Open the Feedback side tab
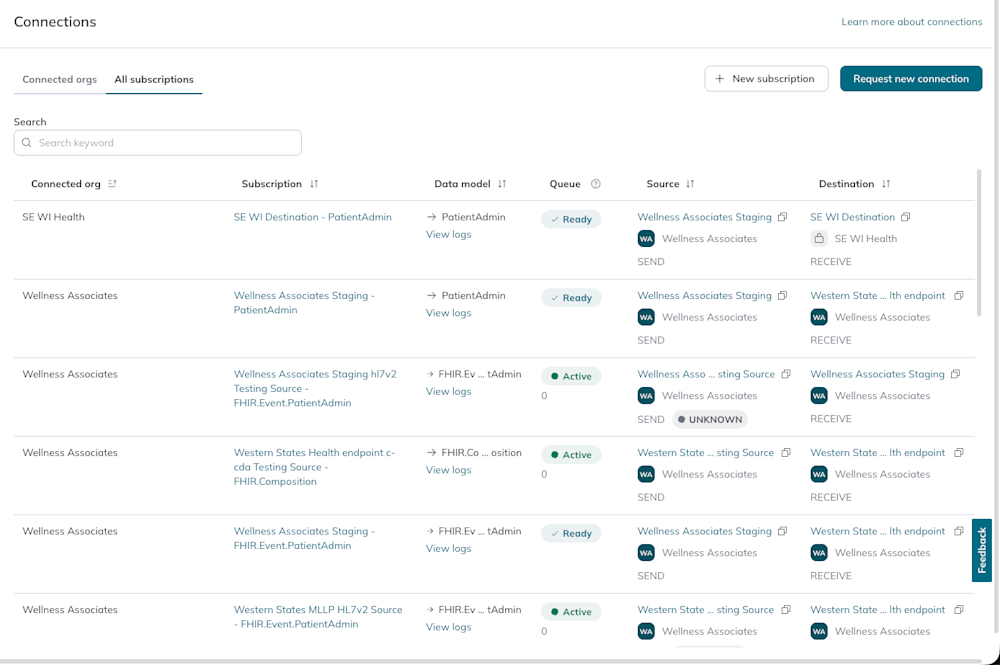Viewport: 1000px width, 665px height. [x=982, y=550]
